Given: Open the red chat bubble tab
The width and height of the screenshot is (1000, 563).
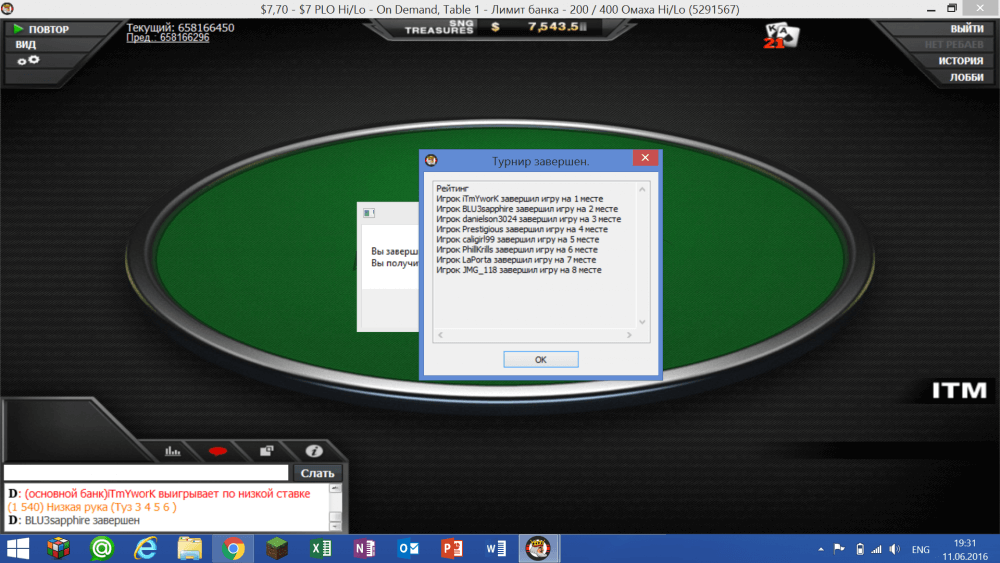Looking at the screenshot, I should tap(217, 451).
